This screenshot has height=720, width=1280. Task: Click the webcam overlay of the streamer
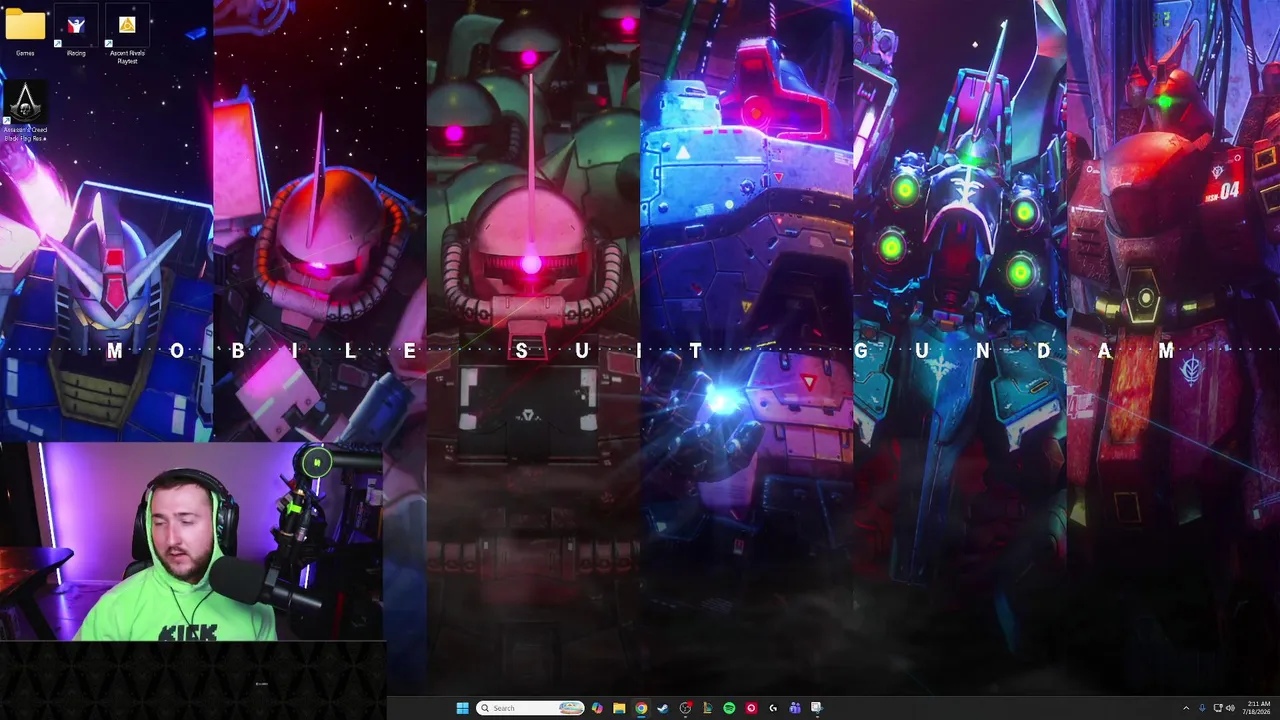pyautogui.click(x=192, y=541)
